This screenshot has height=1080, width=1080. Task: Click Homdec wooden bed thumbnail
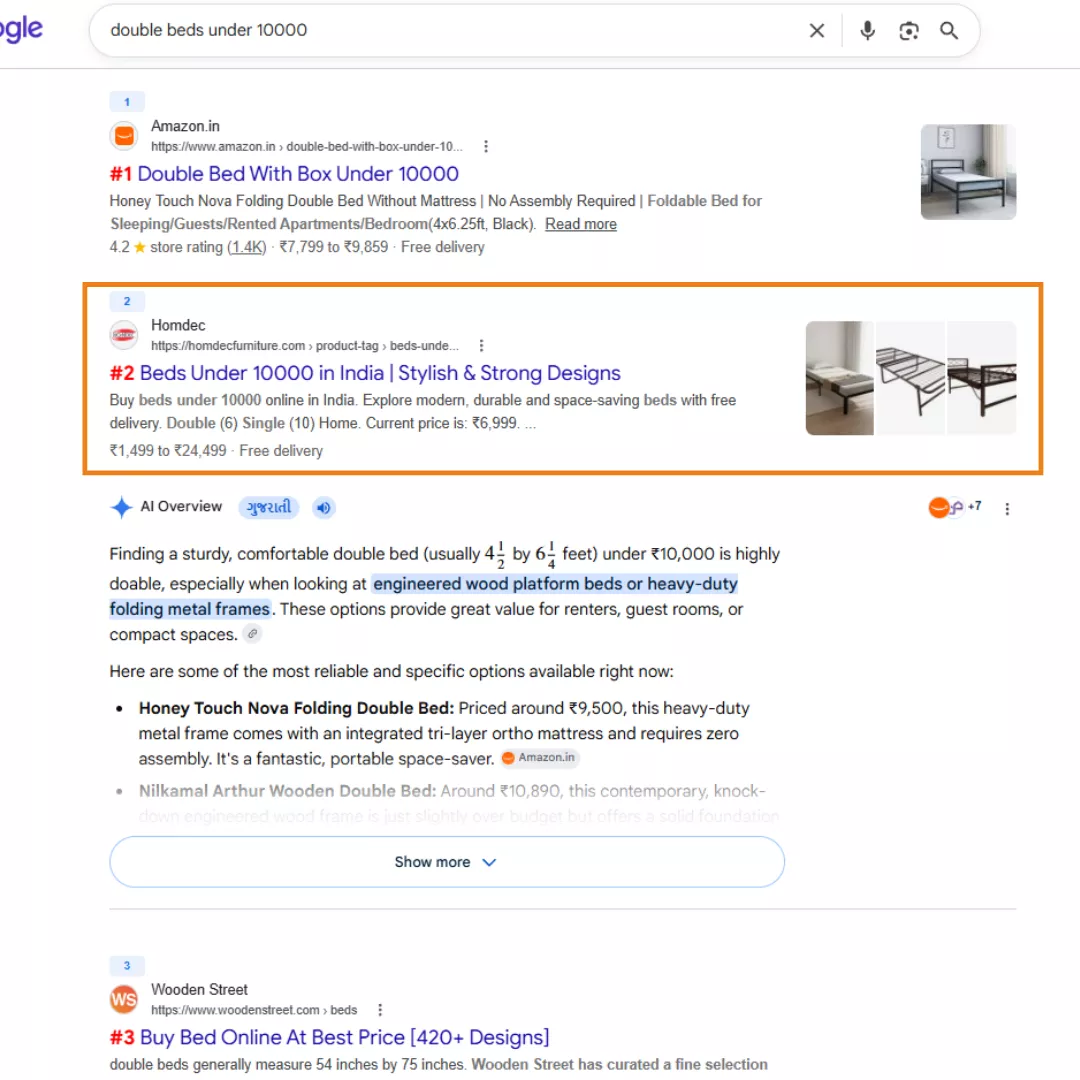pos(840,377)
